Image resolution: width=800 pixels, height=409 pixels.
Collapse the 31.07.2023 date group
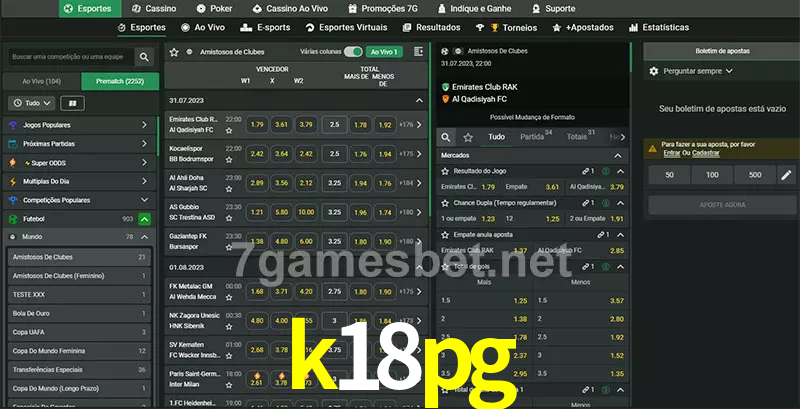[x=419, y=100]
